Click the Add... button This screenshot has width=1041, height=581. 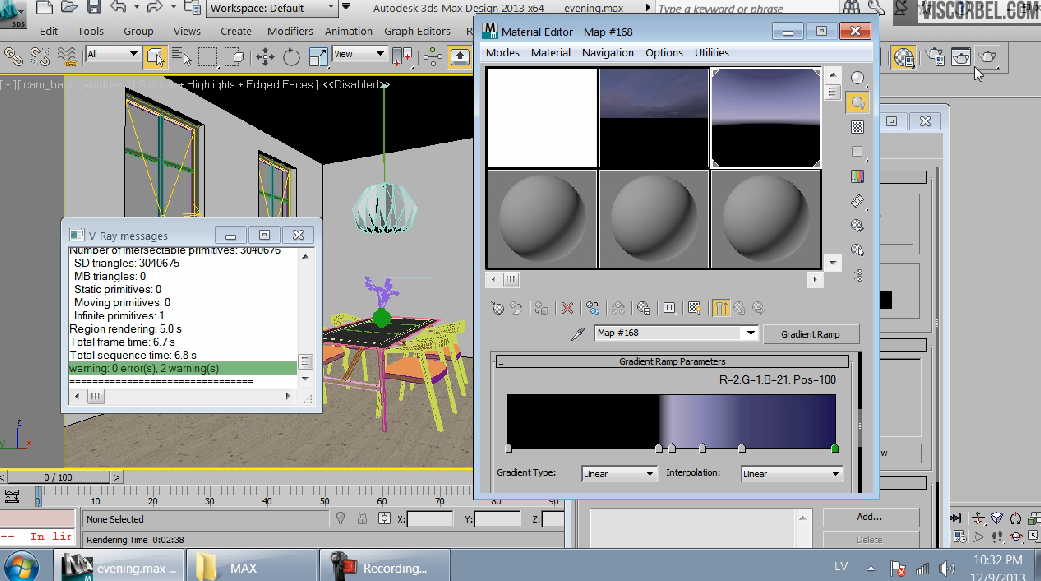[870, 517]
